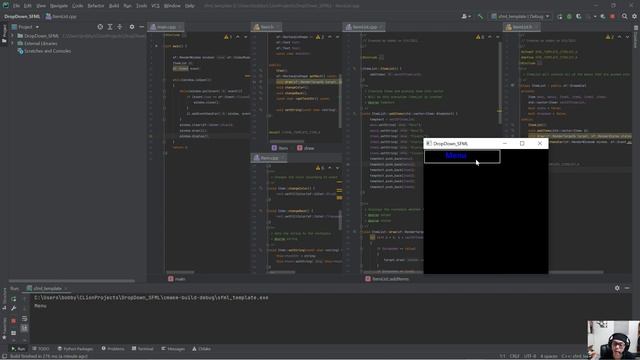This screenshot has height=360, width=640.
Task: Open the user account dropdown icon
Action: pos(466,16)
